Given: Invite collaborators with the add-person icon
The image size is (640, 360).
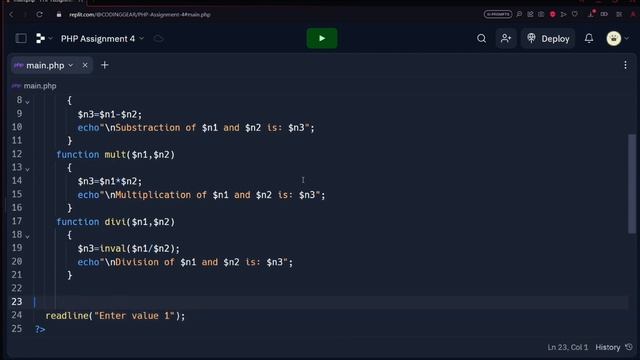Looking at the screenshot, I should pos(506,38).
